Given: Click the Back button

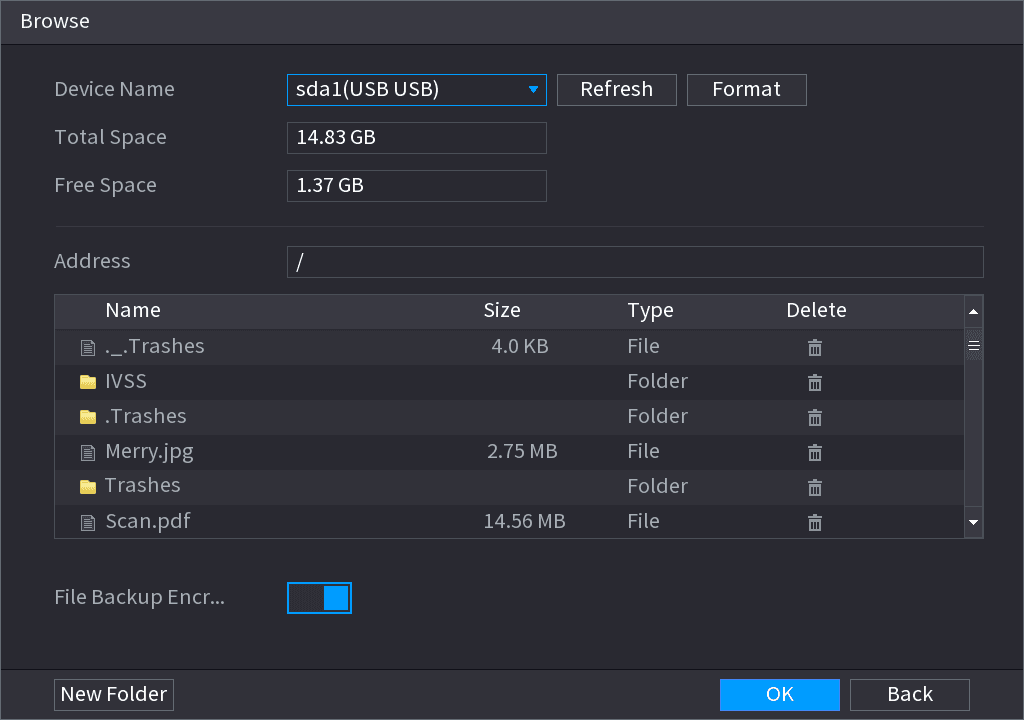Looking at the screenshot, I should click(x=910, y=694).
